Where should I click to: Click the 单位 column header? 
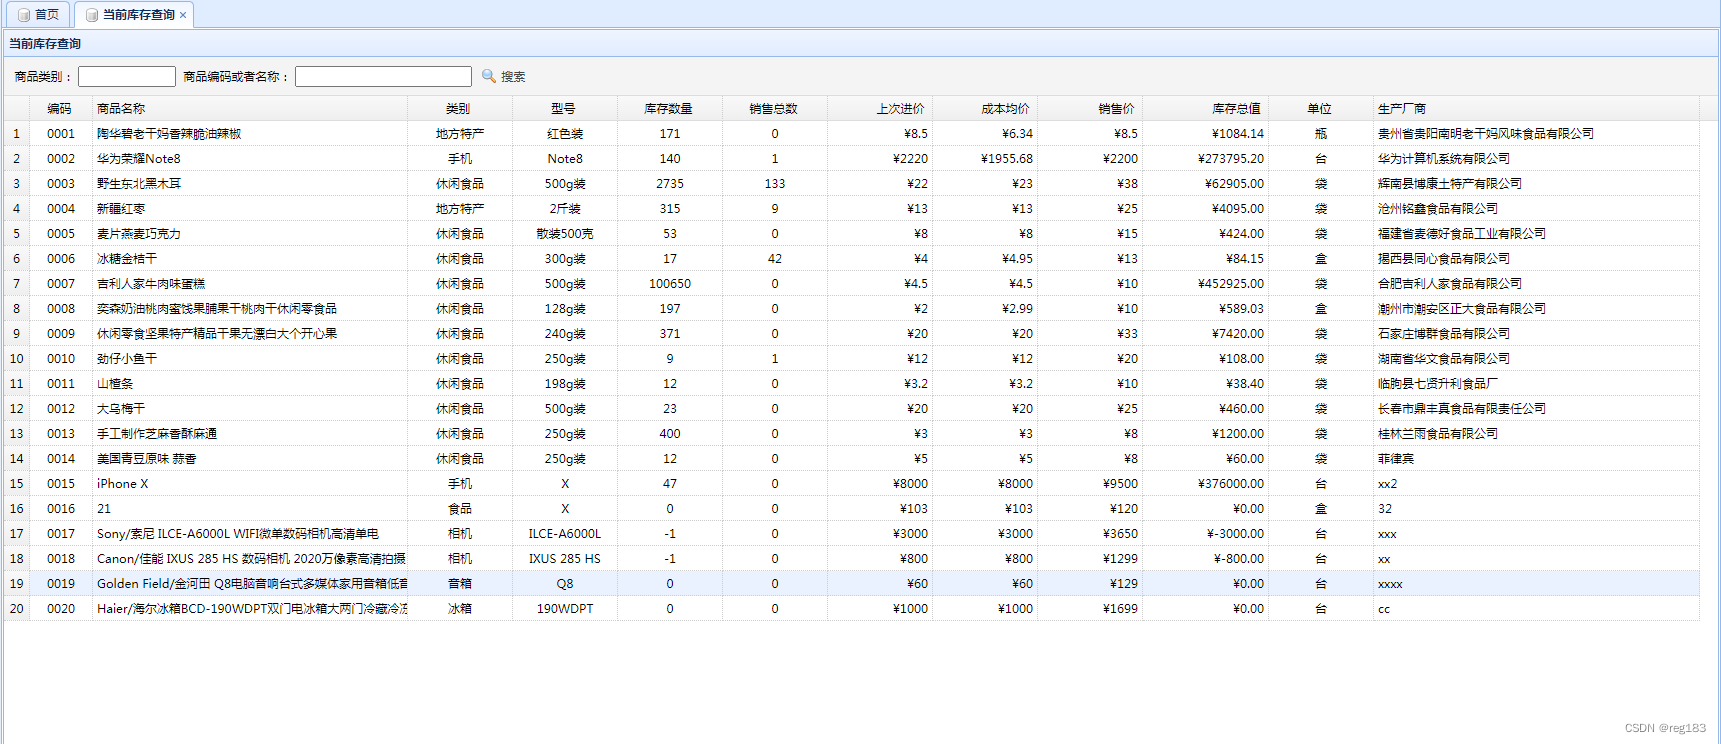click(1320, 108)
